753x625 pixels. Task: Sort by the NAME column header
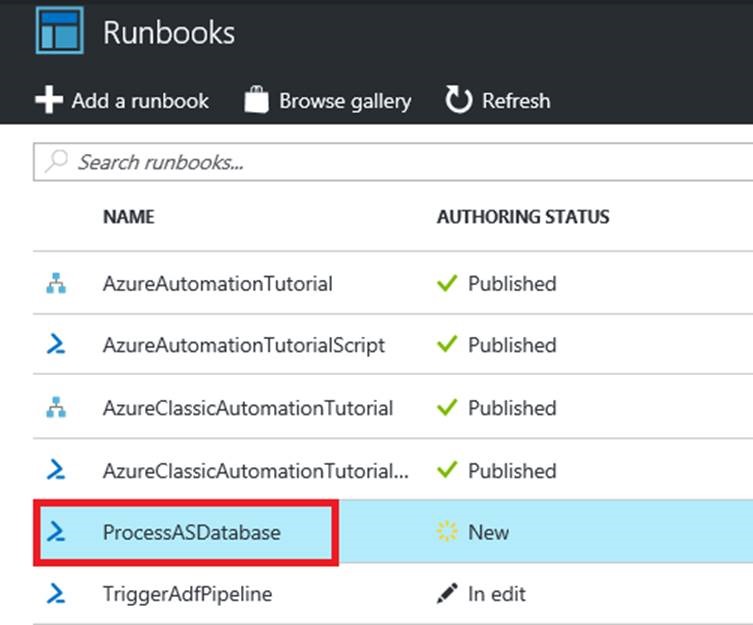pos(128,217)
